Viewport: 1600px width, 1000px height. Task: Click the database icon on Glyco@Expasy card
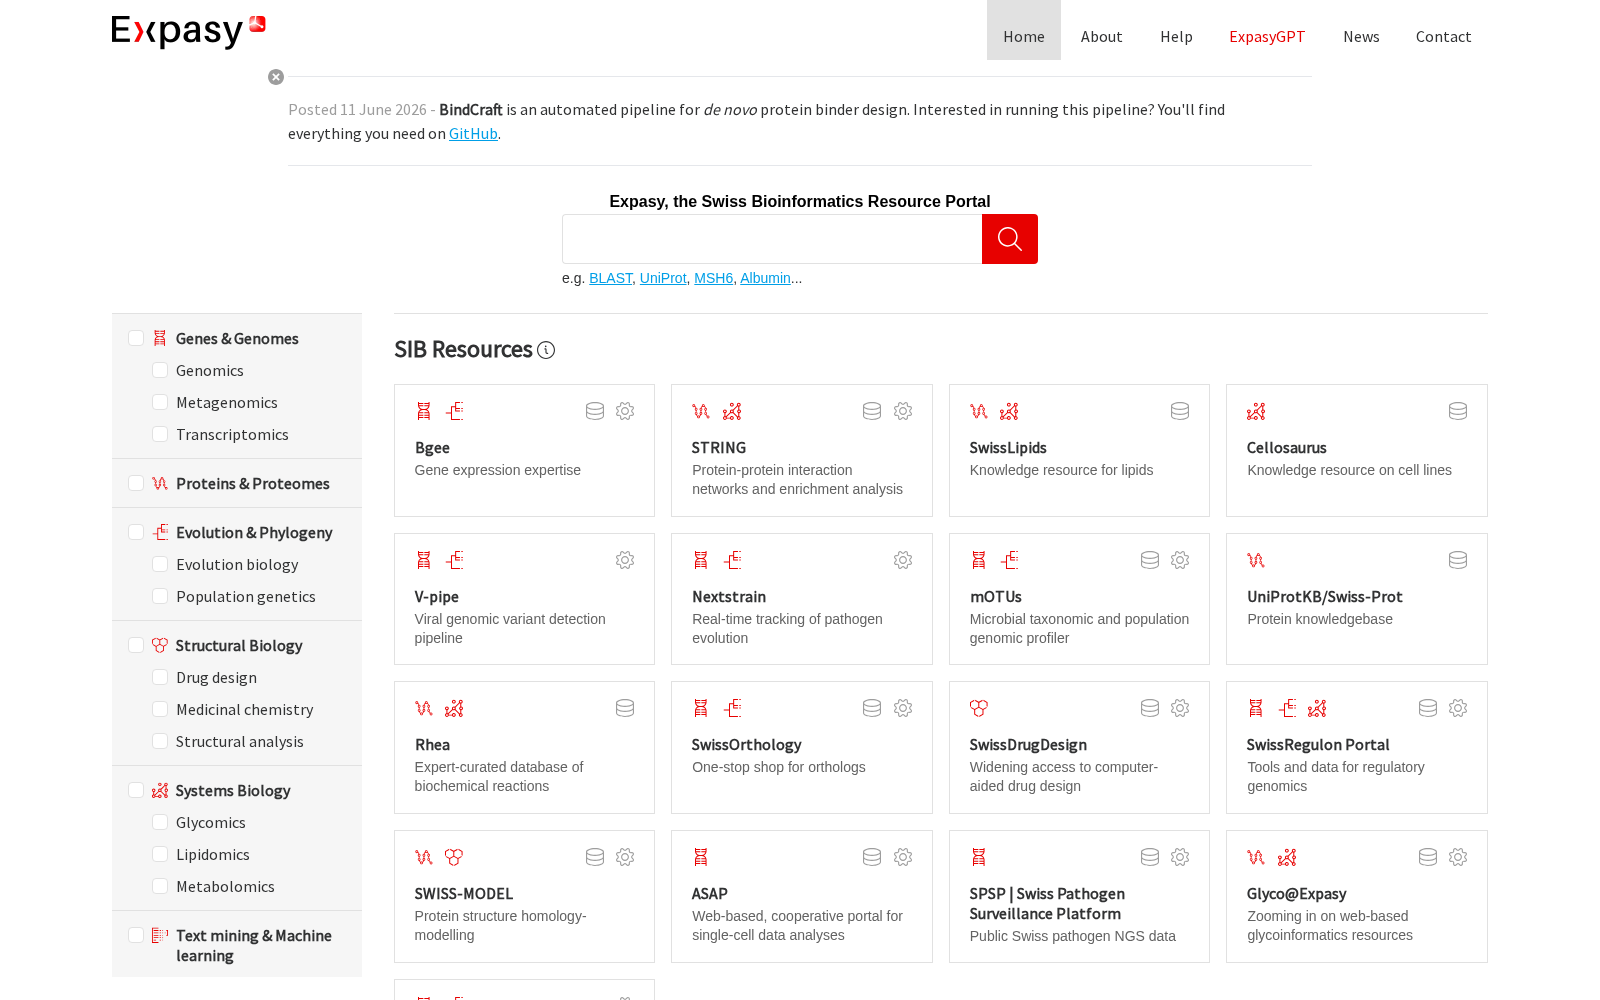(x=1428, y=857)
